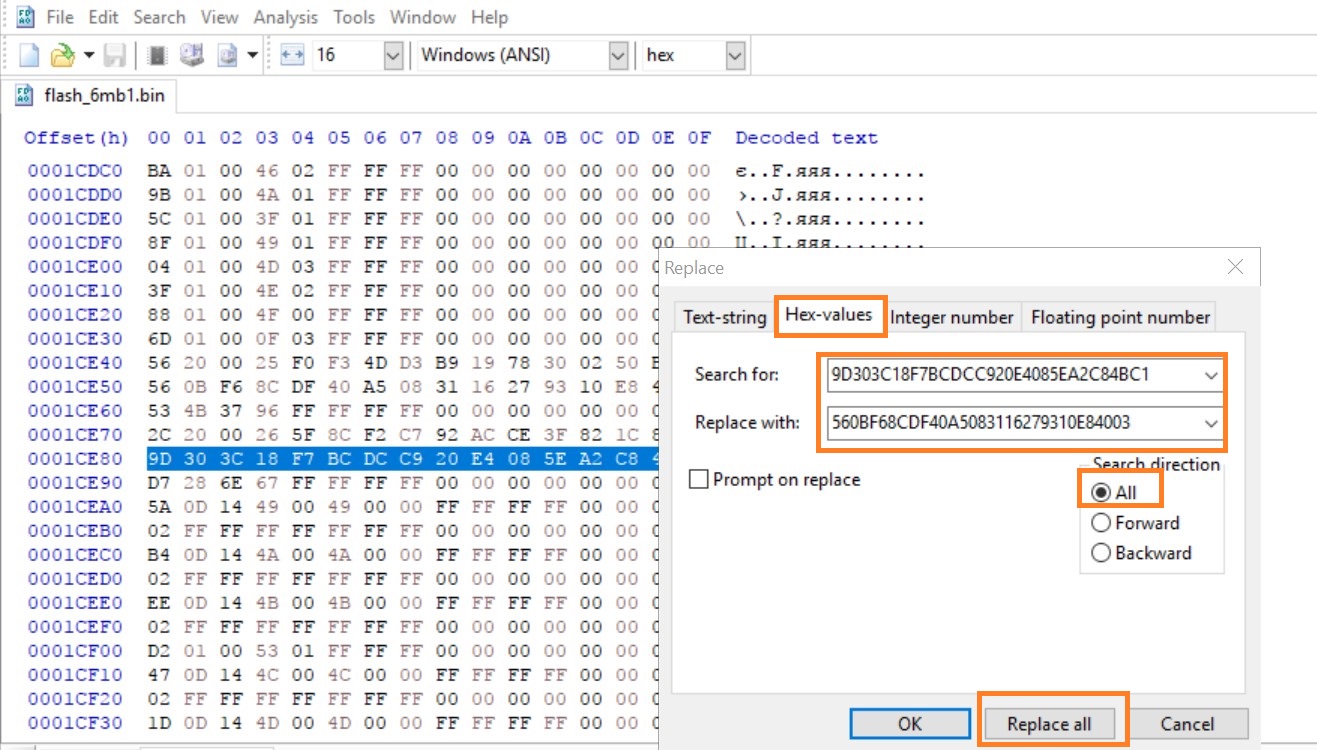This screenshot has height=750, width=1317.
Task: Select the Forward search direction
Action: point(1101,523)
